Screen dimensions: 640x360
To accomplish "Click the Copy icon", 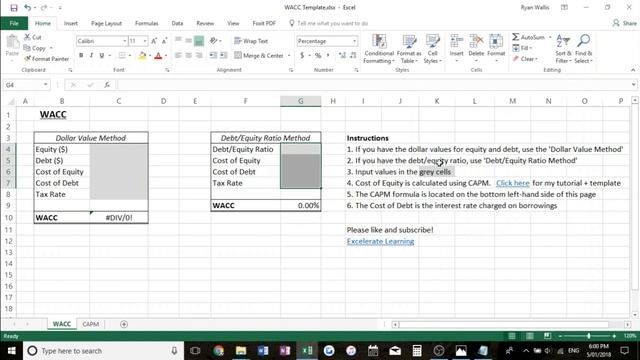I will (27, 48).
